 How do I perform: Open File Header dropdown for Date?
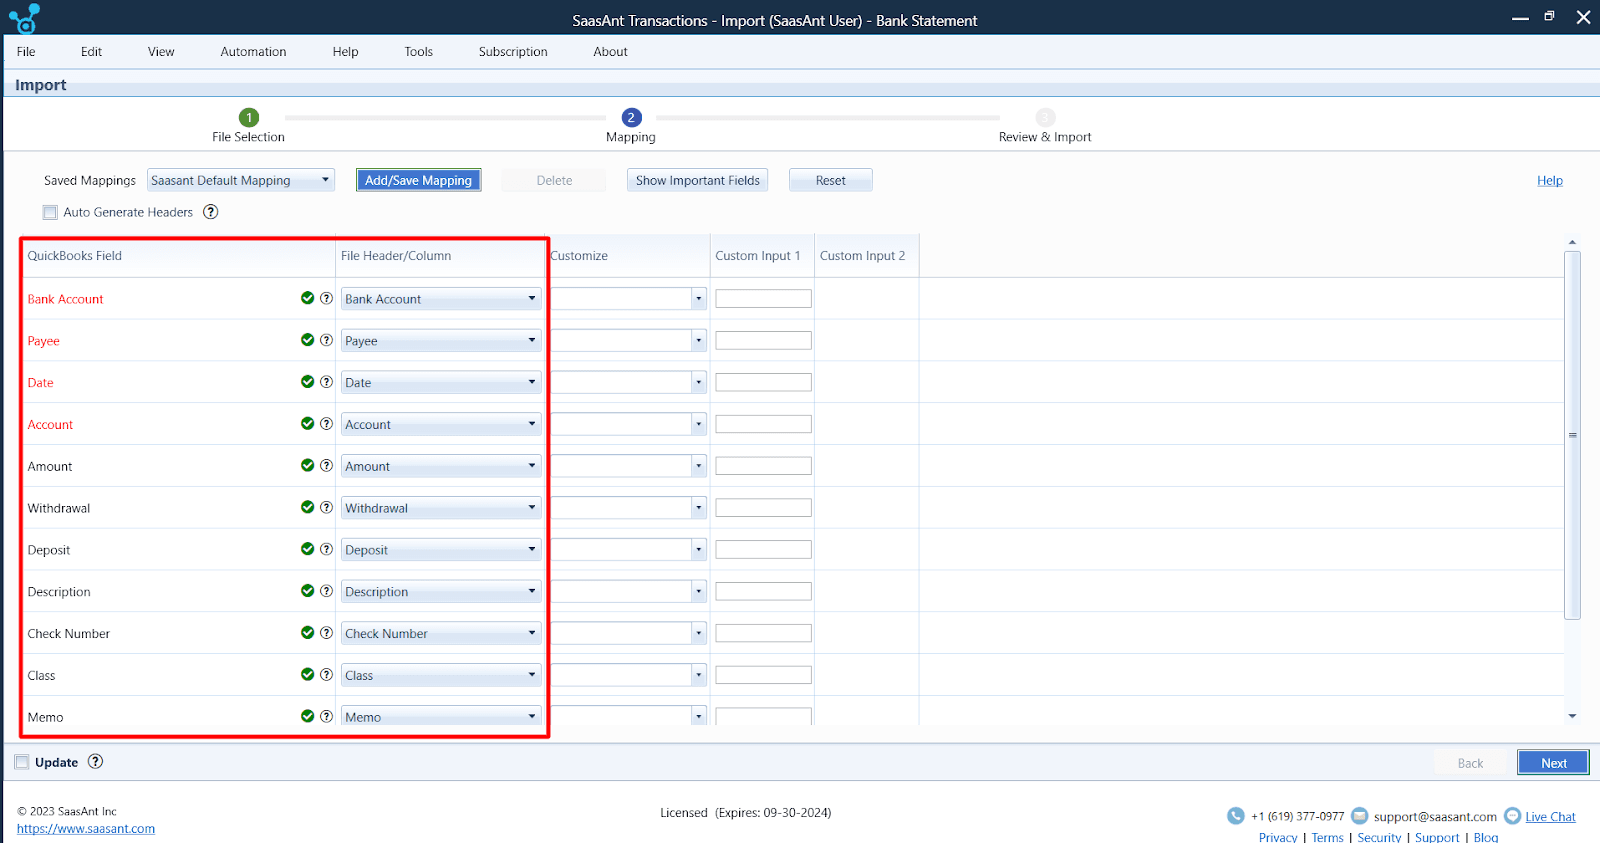(441, 383)
